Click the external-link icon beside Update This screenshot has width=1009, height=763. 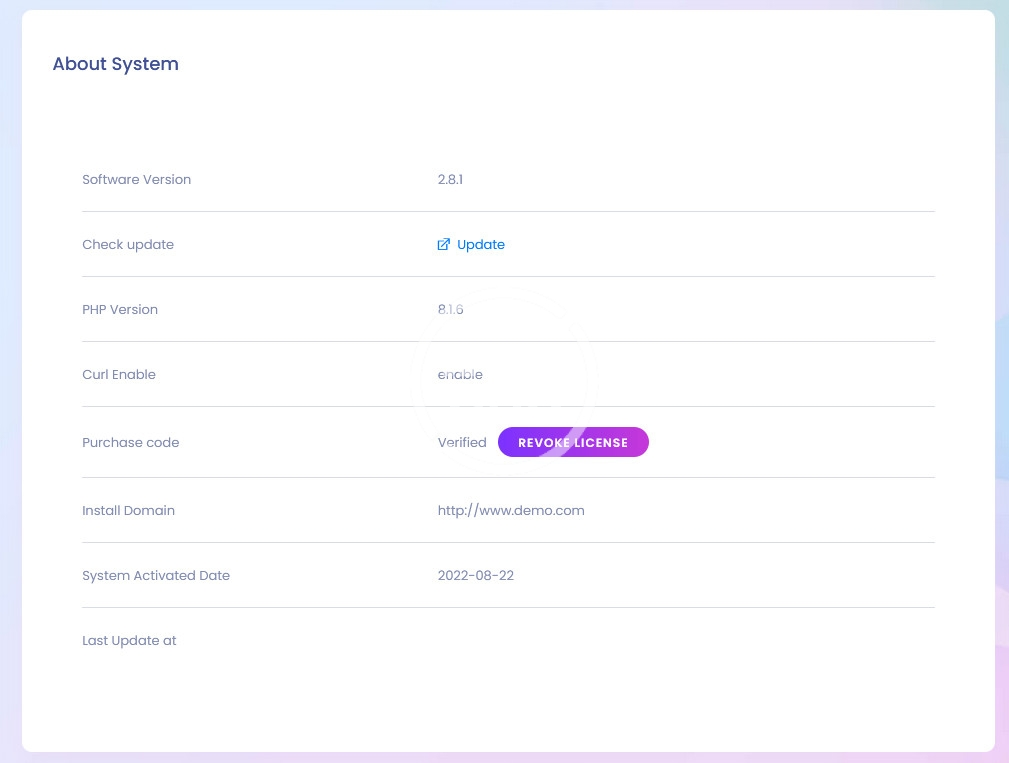[x=444, y=245]
